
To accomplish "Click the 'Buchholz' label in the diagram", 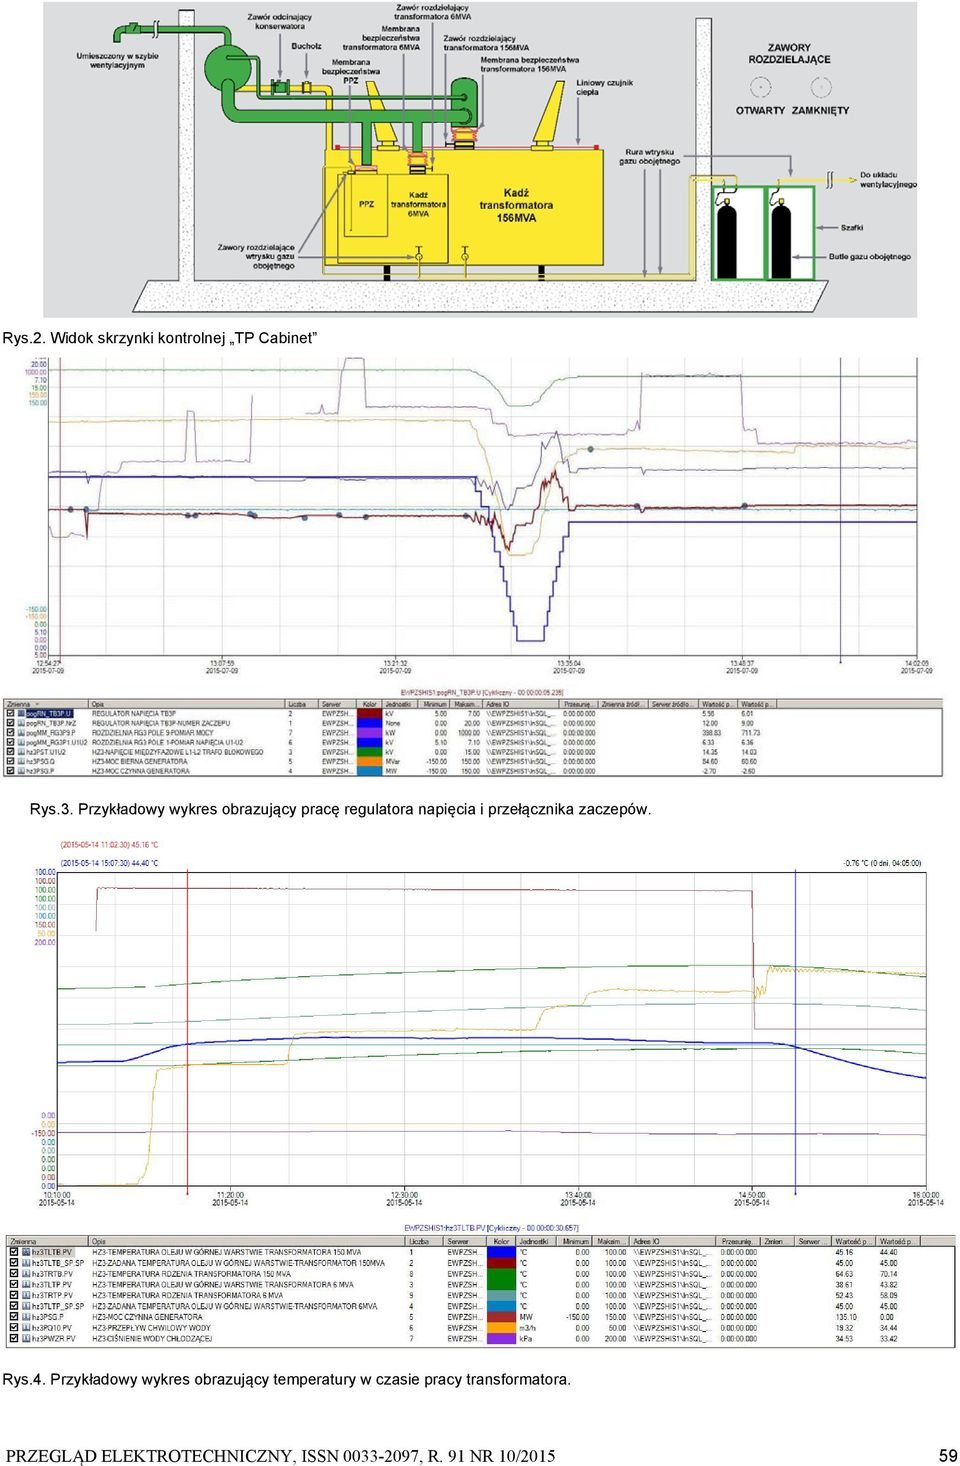I will coord(306,46).
